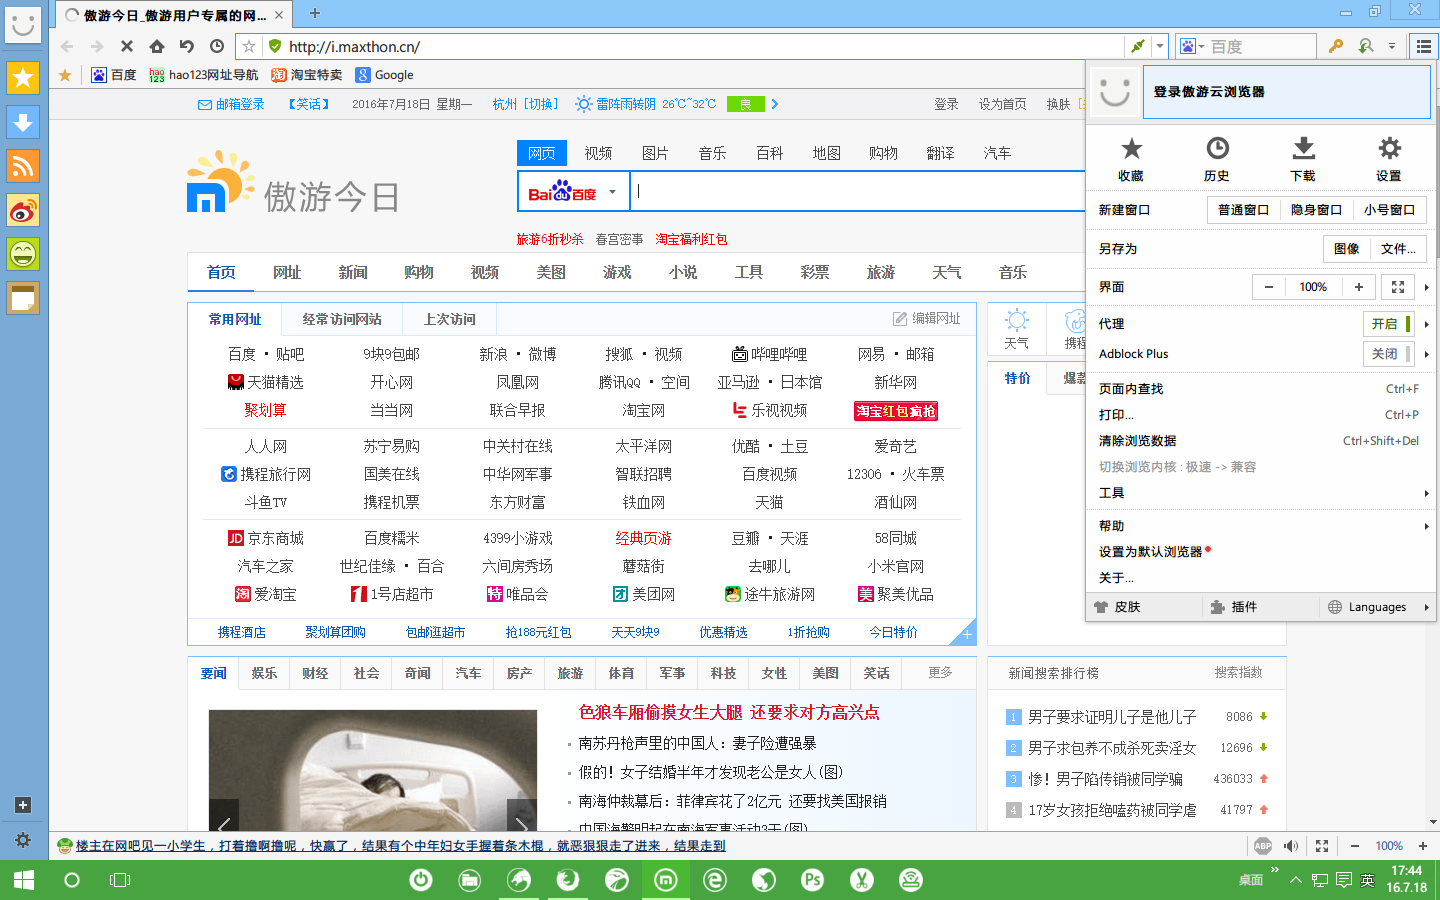This screenshot has height=900, width=1440.
Task: Expand weather details chevron
Action: (774, 104)
